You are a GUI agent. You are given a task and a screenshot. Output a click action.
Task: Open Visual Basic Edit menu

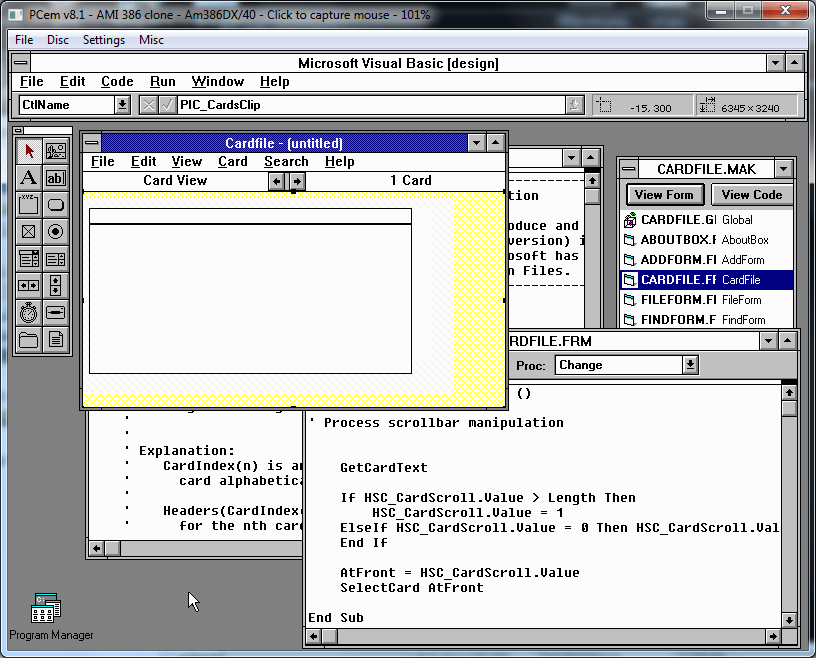(72, 82)
